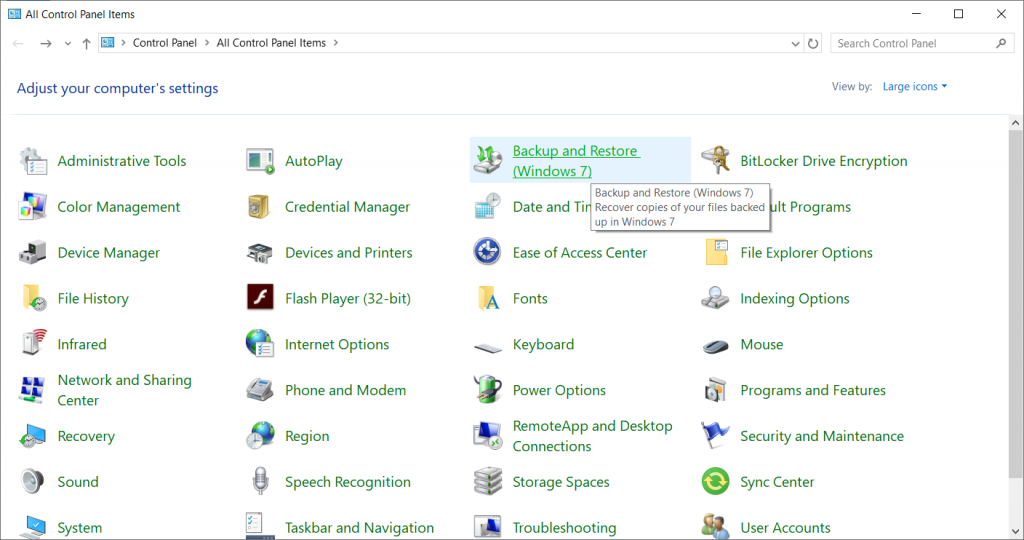This screenshot has width=1024, height=540.
Task: Click the Credential Manager safe icon
Action: [x=259, y=207]
